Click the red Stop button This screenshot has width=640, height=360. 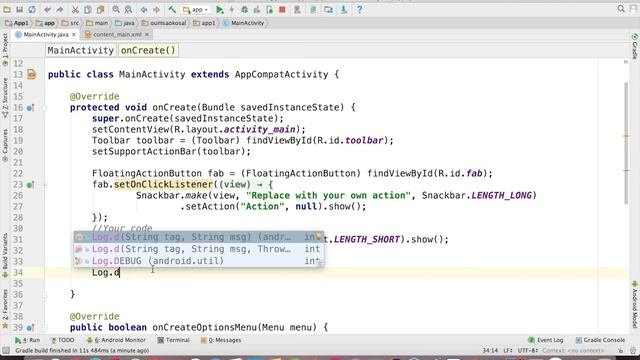[282, 9]
